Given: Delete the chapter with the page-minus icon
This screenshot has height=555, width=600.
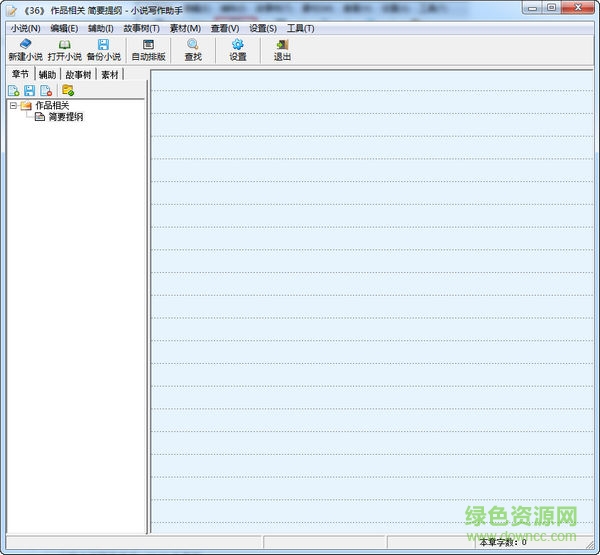Looking at the screenshot, I should (x=46, y=91).
